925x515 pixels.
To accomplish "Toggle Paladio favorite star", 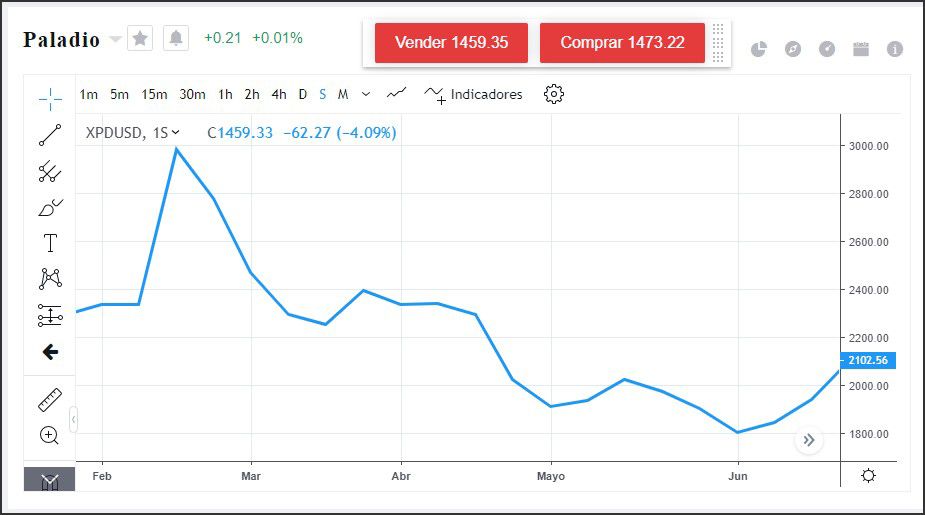I will click(x=141, y=39).
